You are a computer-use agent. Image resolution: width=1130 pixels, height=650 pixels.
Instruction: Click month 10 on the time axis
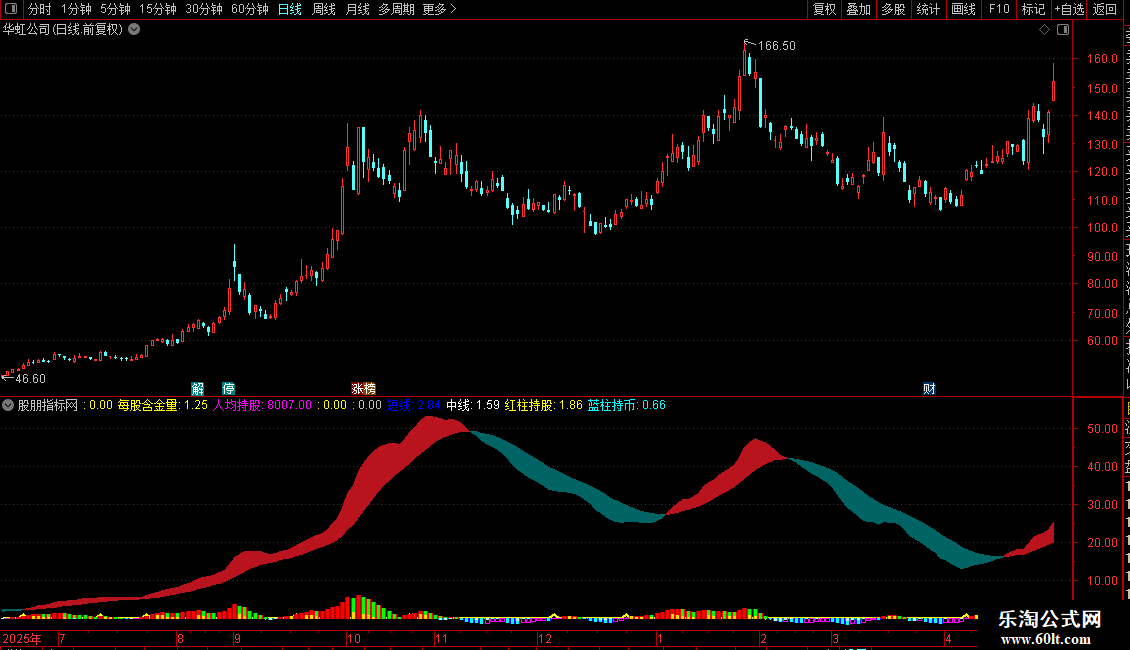(x=354, y=638)
